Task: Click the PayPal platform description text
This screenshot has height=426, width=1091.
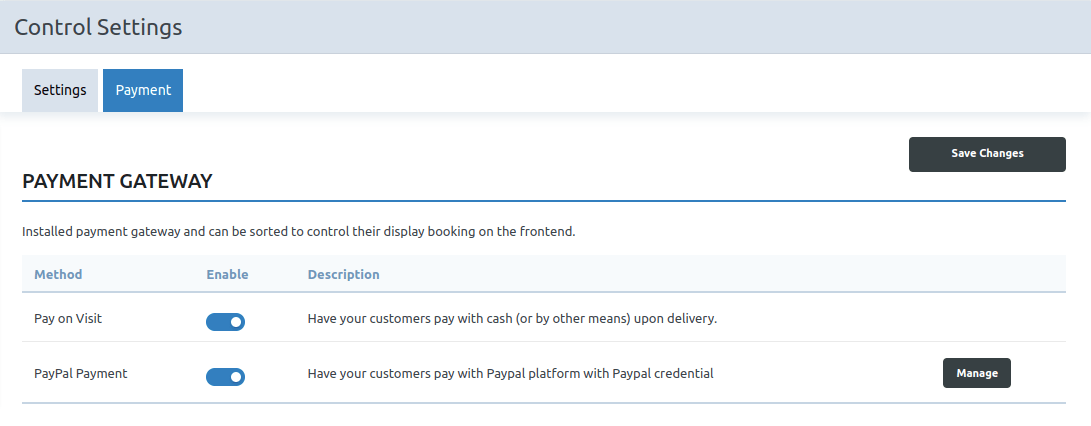Action: coord(510,374)
